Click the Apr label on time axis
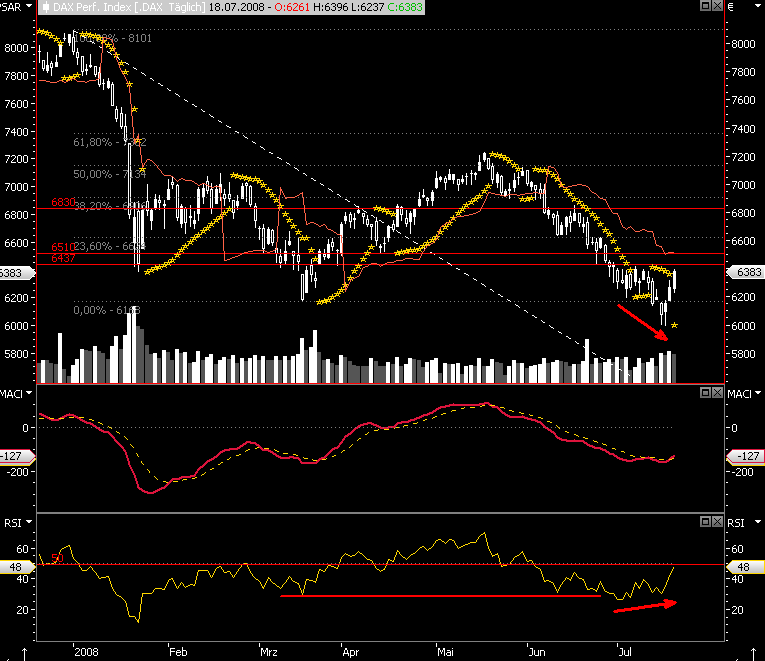The image size is (765, 661). pyautogui.click(x=351, y=652)
